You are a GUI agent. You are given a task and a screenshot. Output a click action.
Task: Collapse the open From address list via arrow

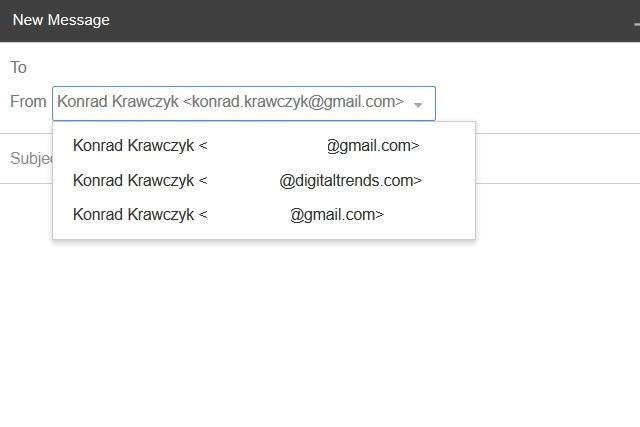(419, 104)
